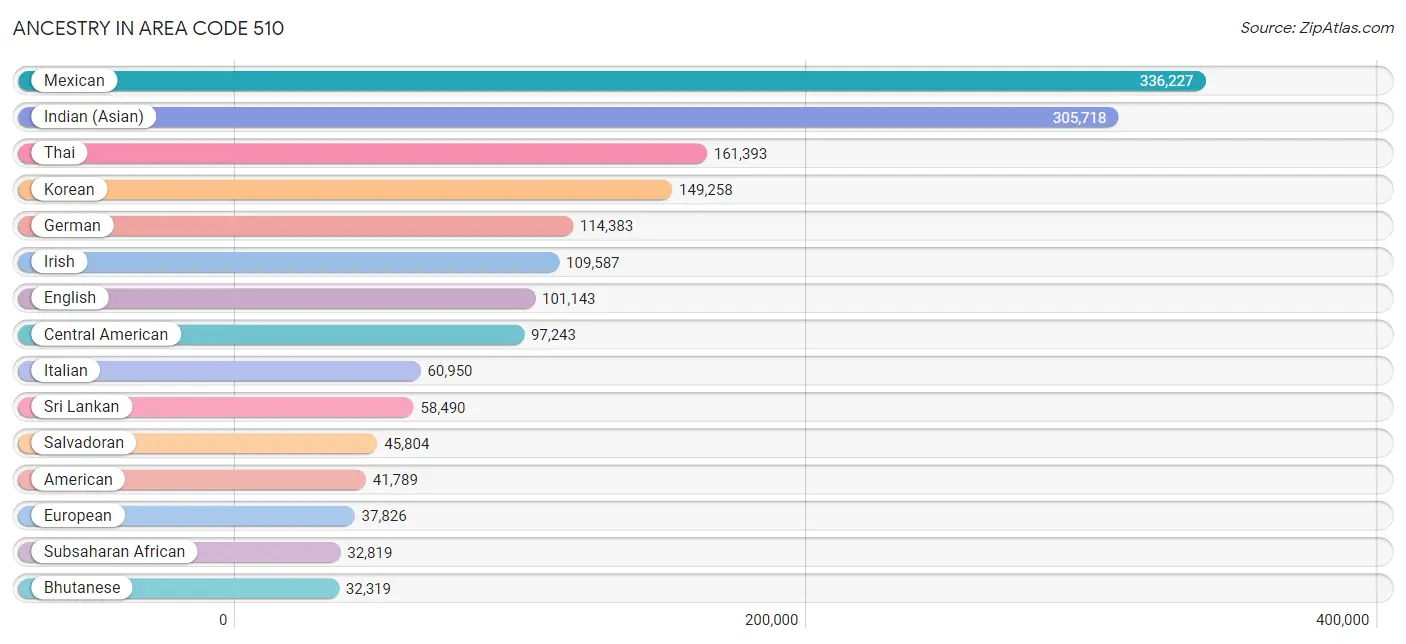
Task: Click the 200,000 axis tick label
Action: 772,620
